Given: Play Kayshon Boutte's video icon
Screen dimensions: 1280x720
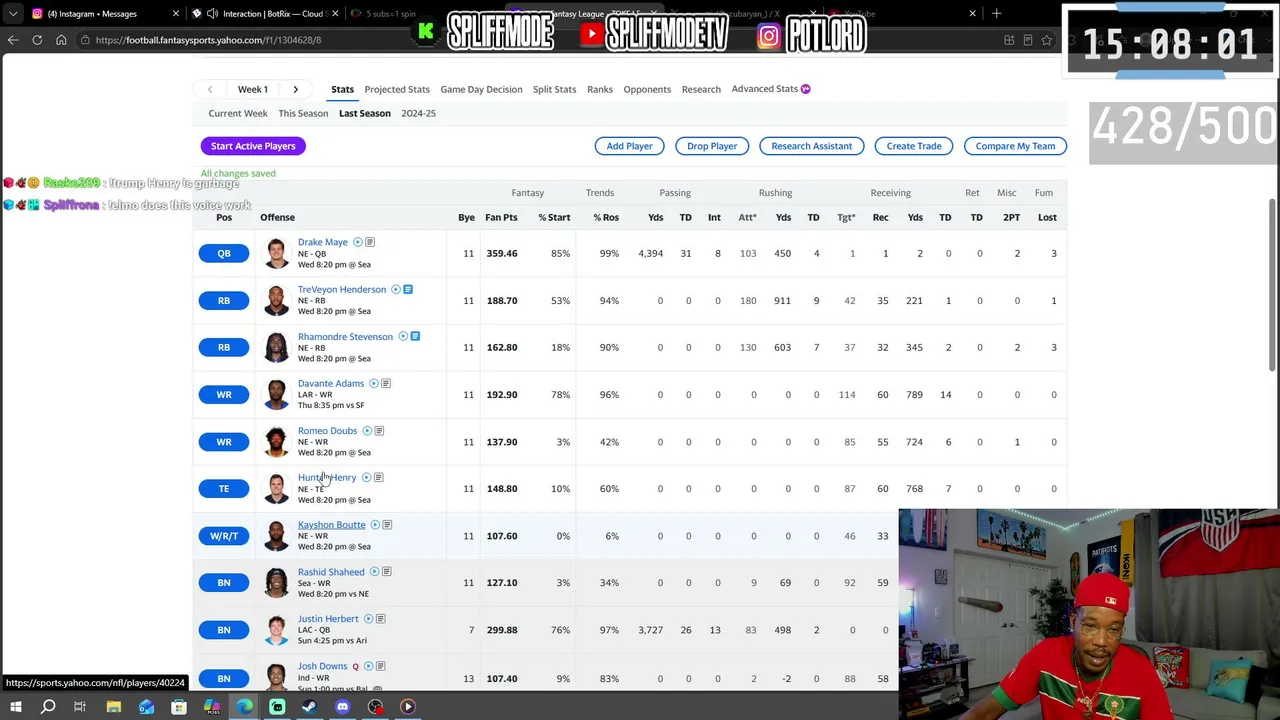Looking at the screenshot, I should click(375, 524).
